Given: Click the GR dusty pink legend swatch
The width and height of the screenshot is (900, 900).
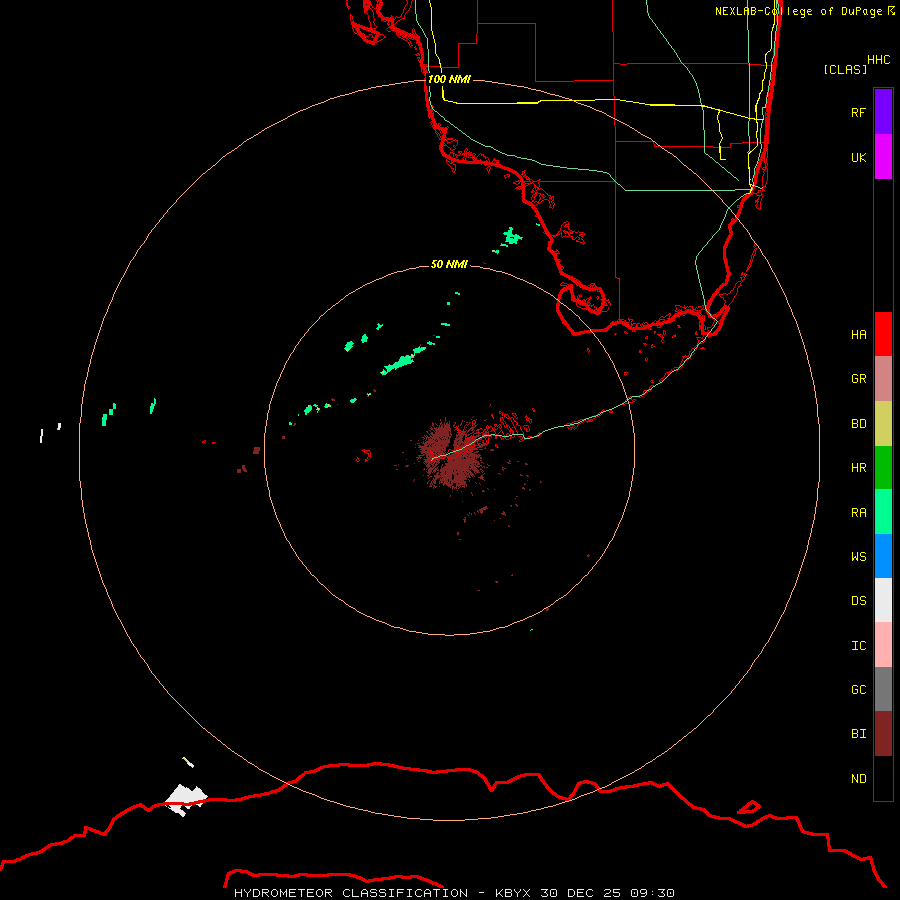Looking at the screenshot, I should (x=883, y=378).
